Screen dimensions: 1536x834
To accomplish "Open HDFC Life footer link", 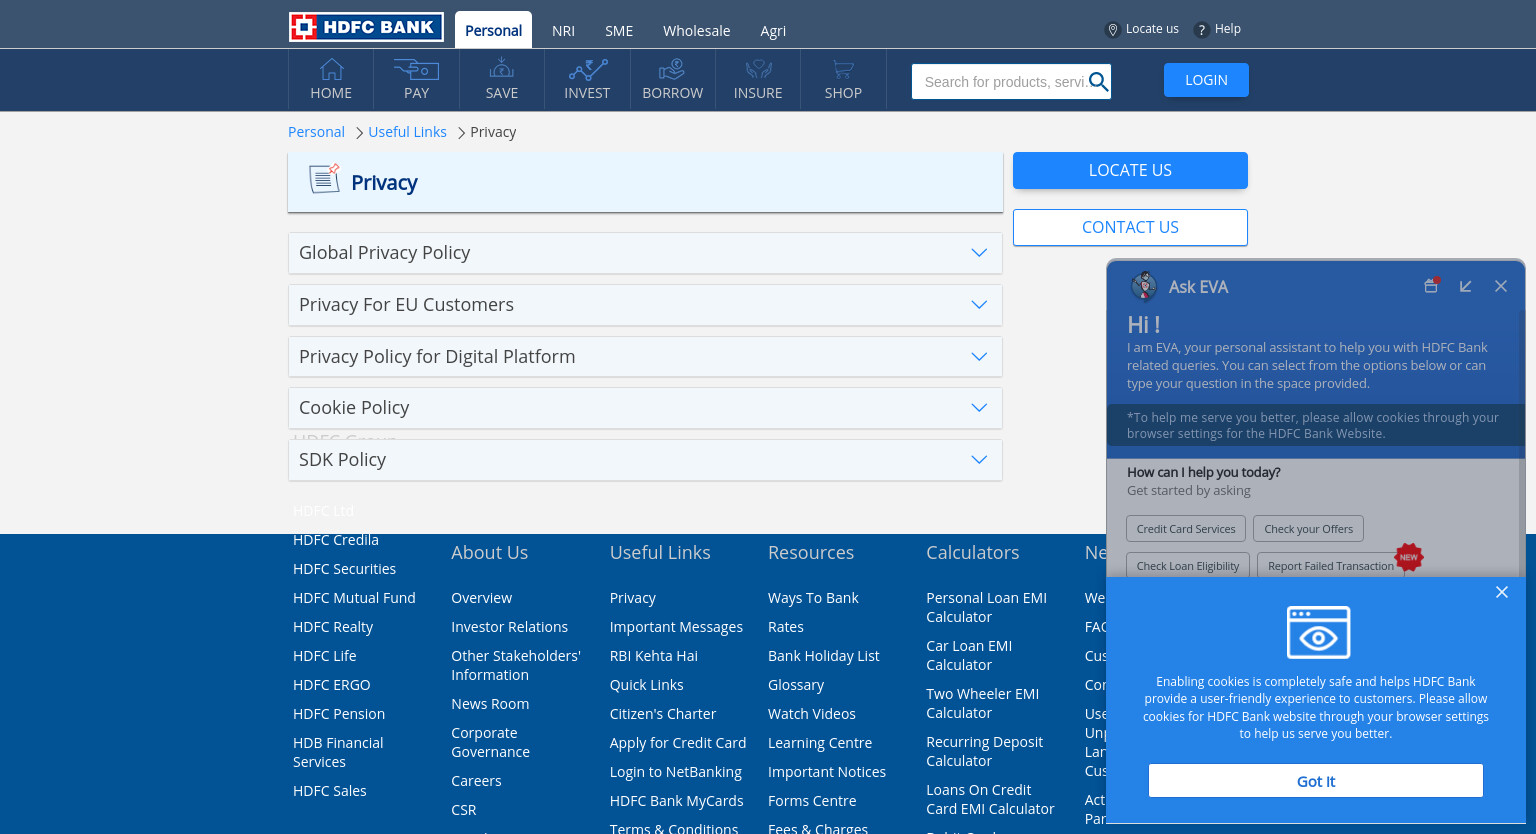I will [324, 656].
